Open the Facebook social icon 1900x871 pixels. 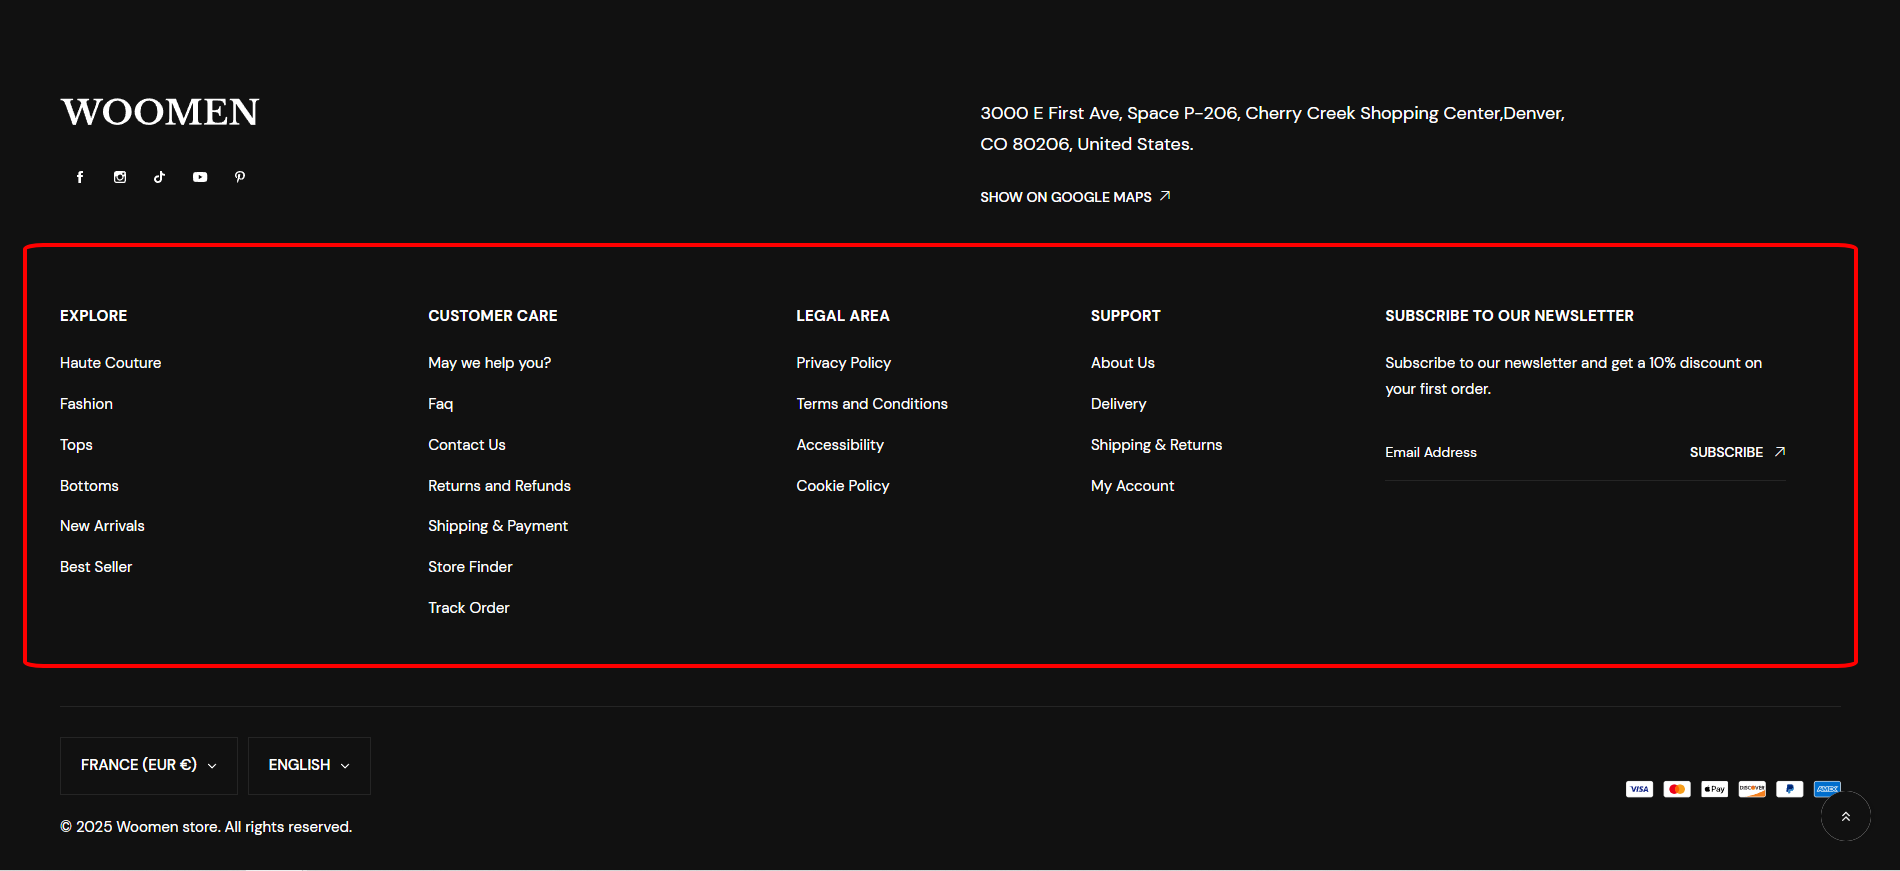(x=80, y=177)
